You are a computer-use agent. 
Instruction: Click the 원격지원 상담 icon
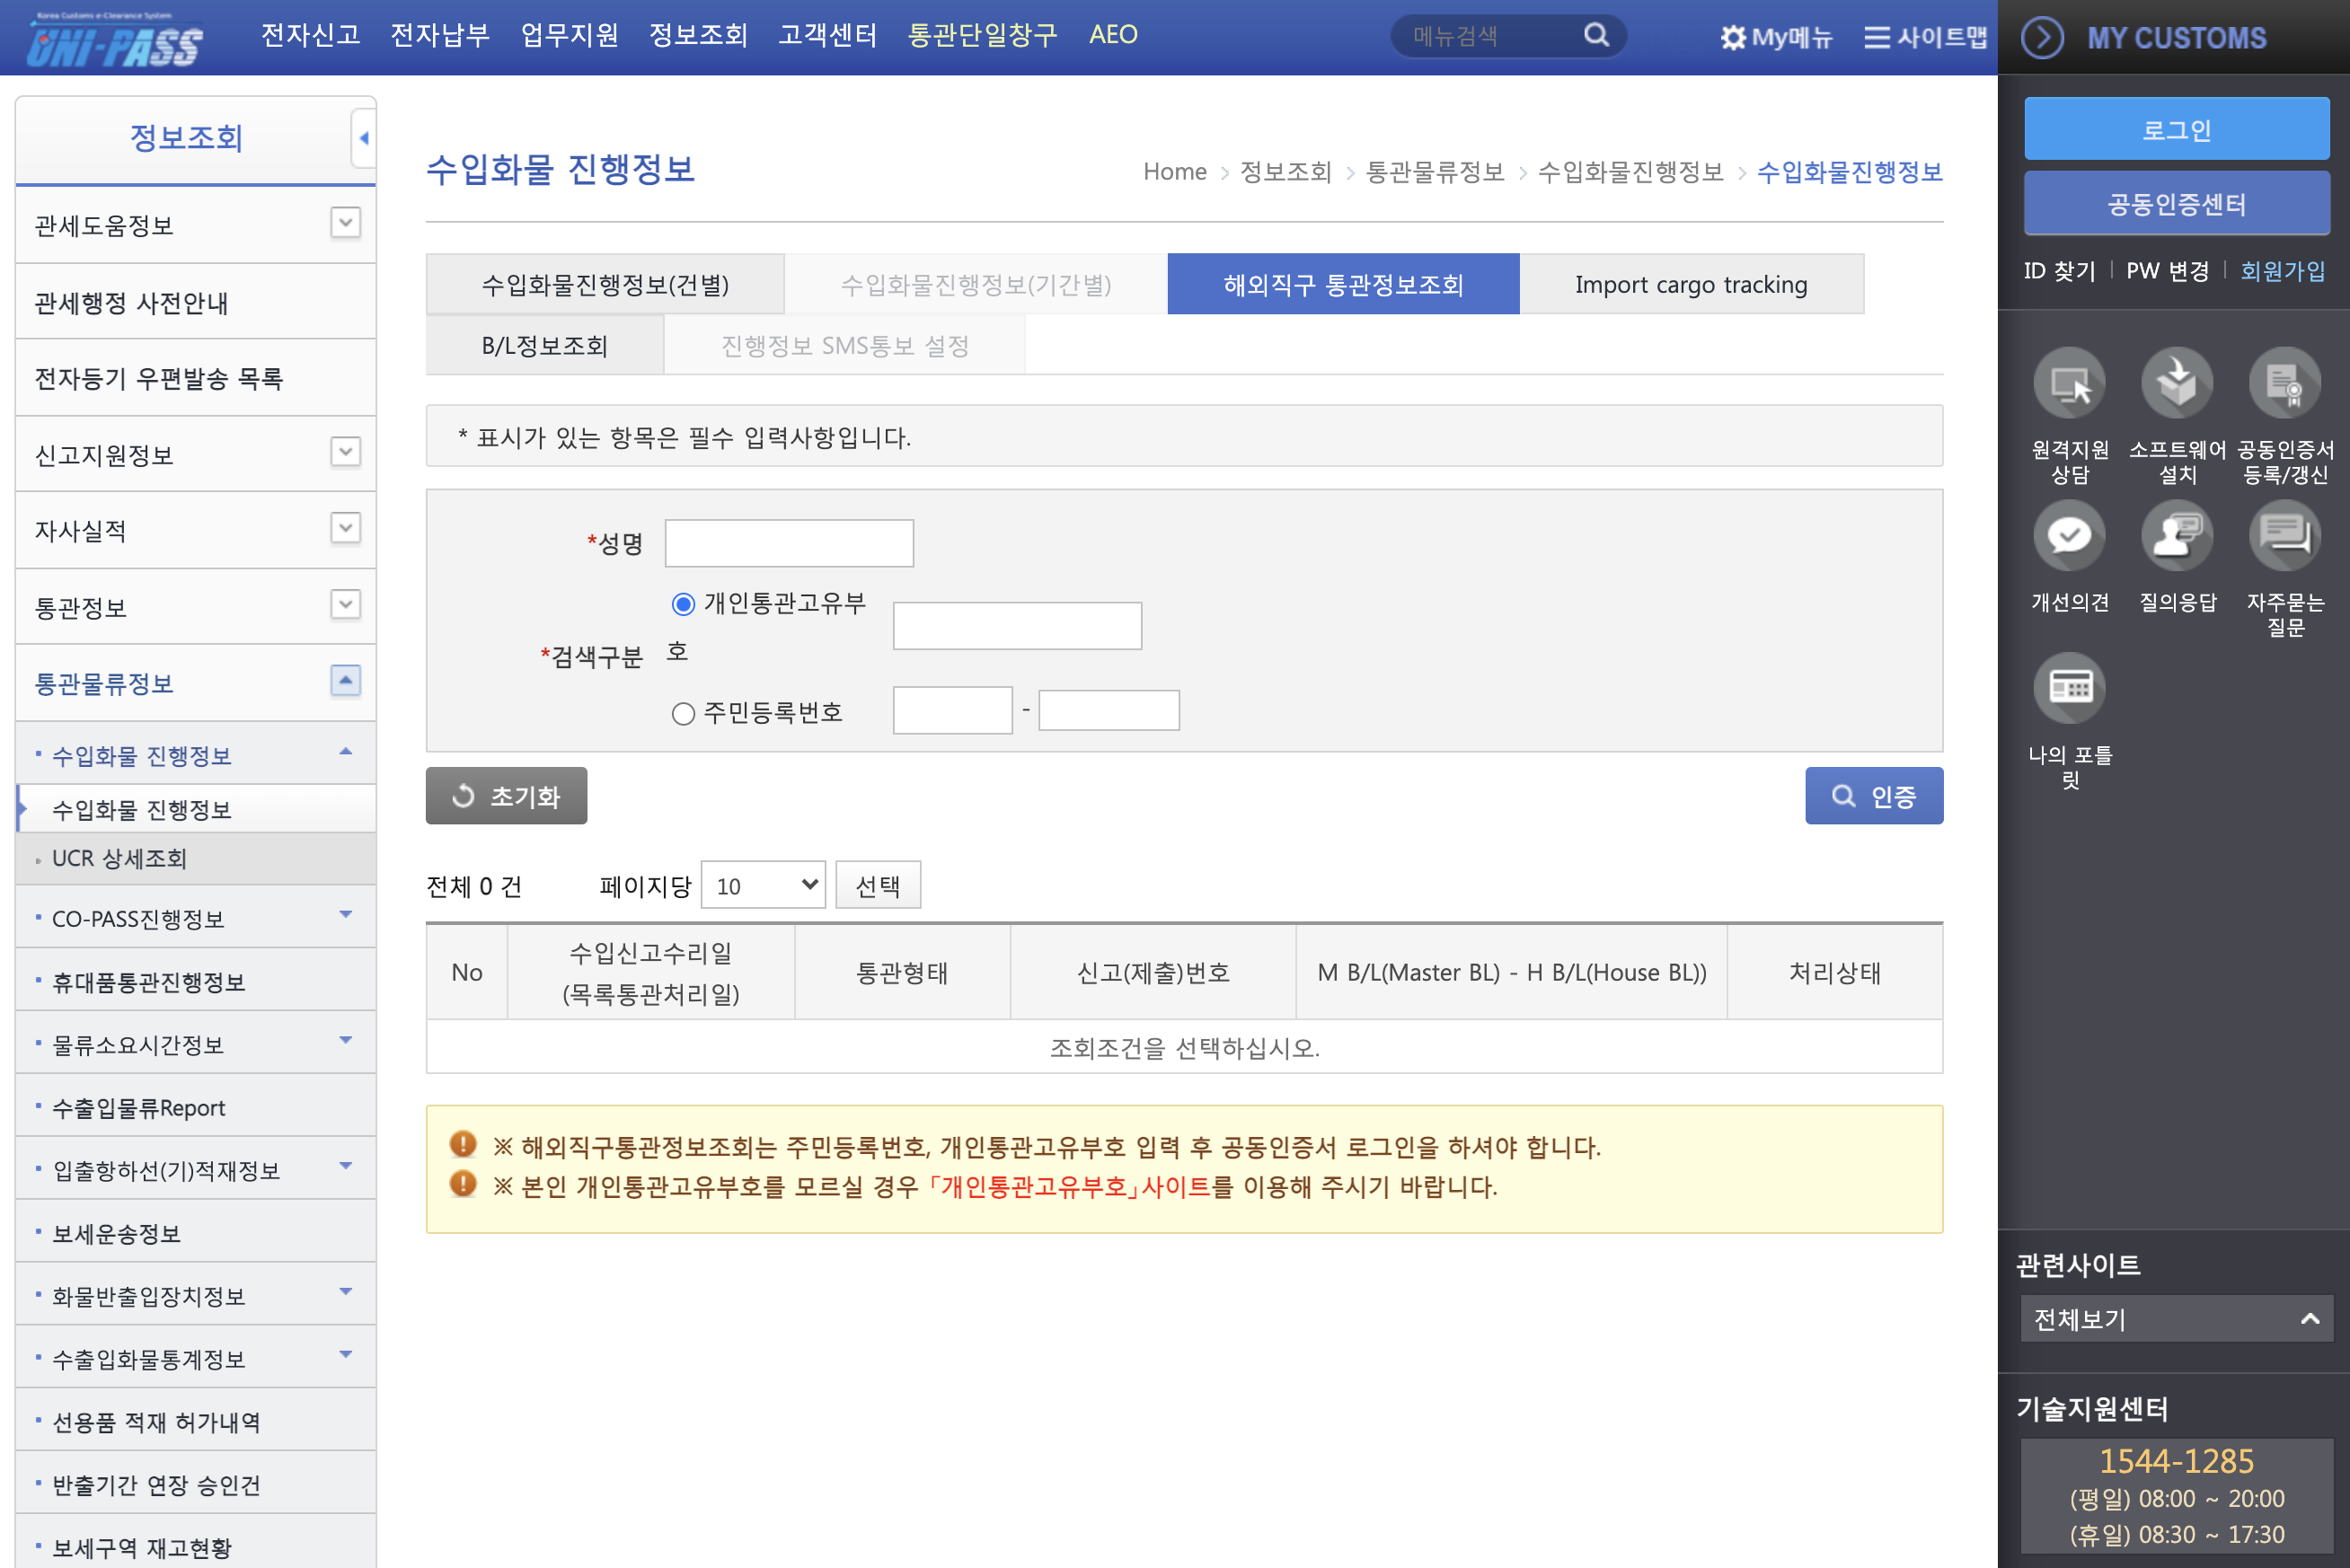click(x=2069, y=383)
